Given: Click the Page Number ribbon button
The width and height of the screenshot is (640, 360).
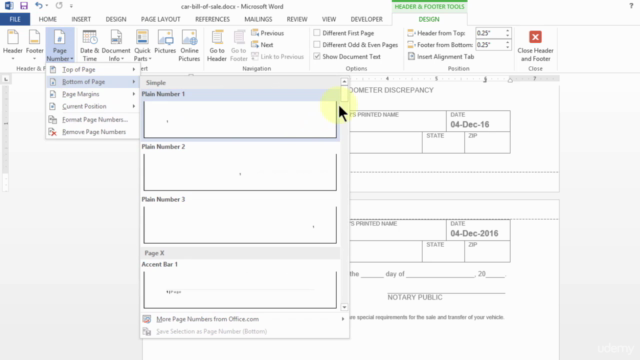Looking at the screenshot, I should click(60, 45).
